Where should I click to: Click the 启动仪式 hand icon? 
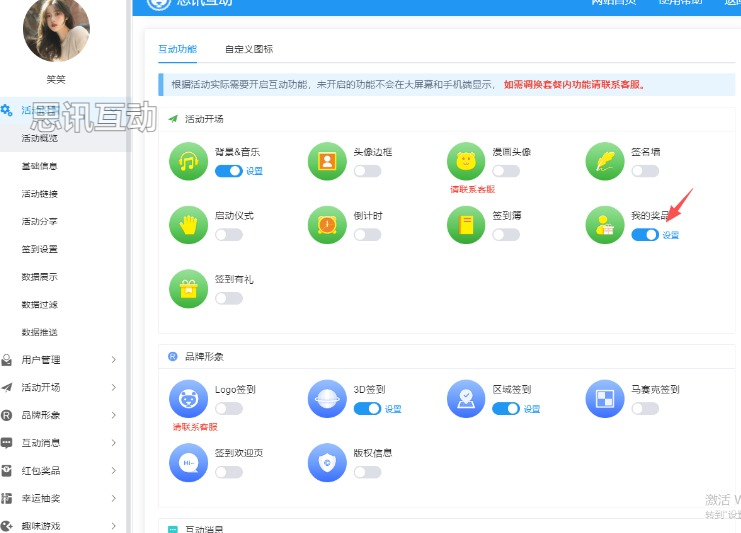pos(188,225)
